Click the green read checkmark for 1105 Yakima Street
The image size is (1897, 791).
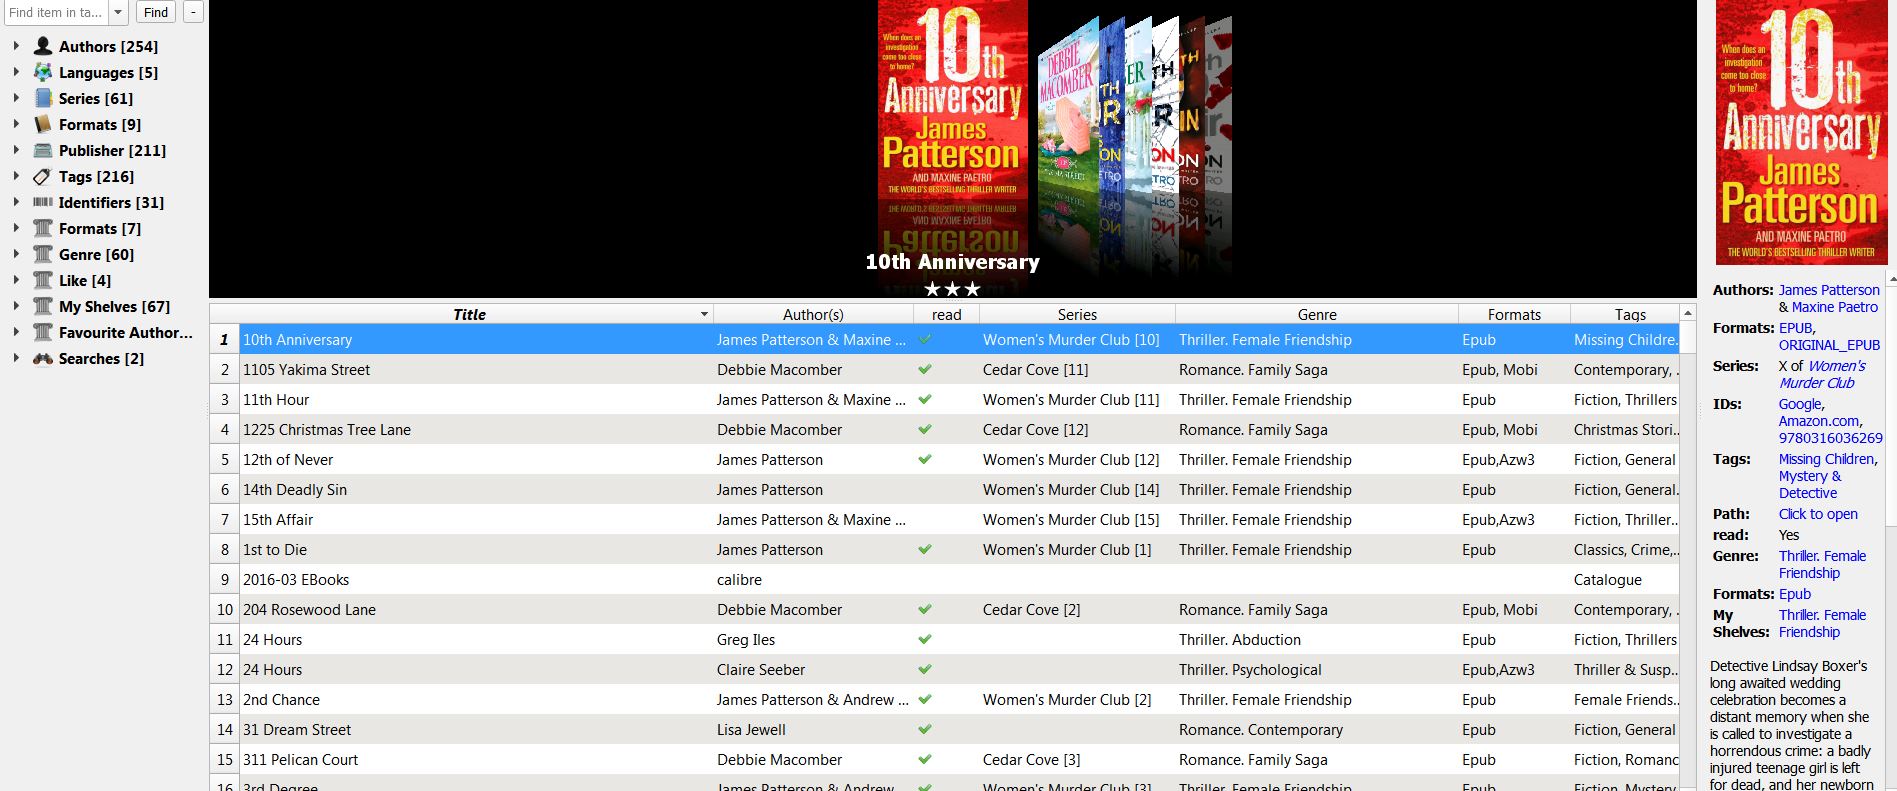click(x=925, y=369)
